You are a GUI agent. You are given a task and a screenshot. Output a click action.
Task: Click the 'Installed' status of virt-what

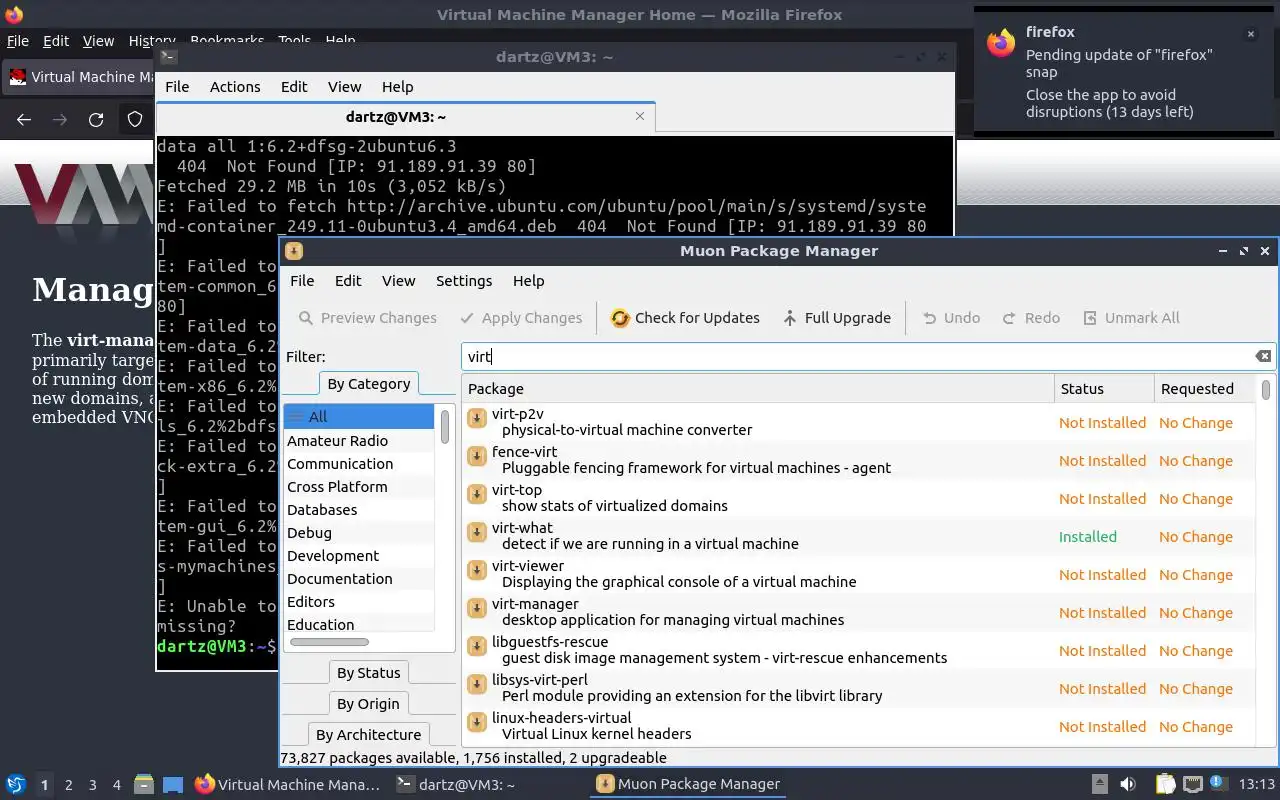click(1088, 537)
